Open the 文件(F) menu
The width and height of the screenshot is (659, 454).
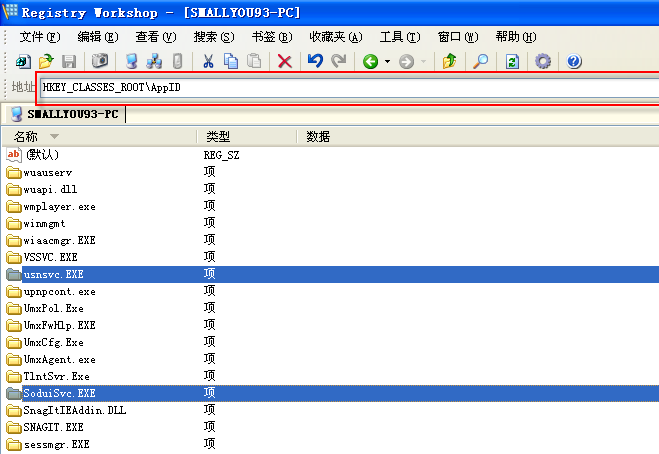tap(40, 37)
